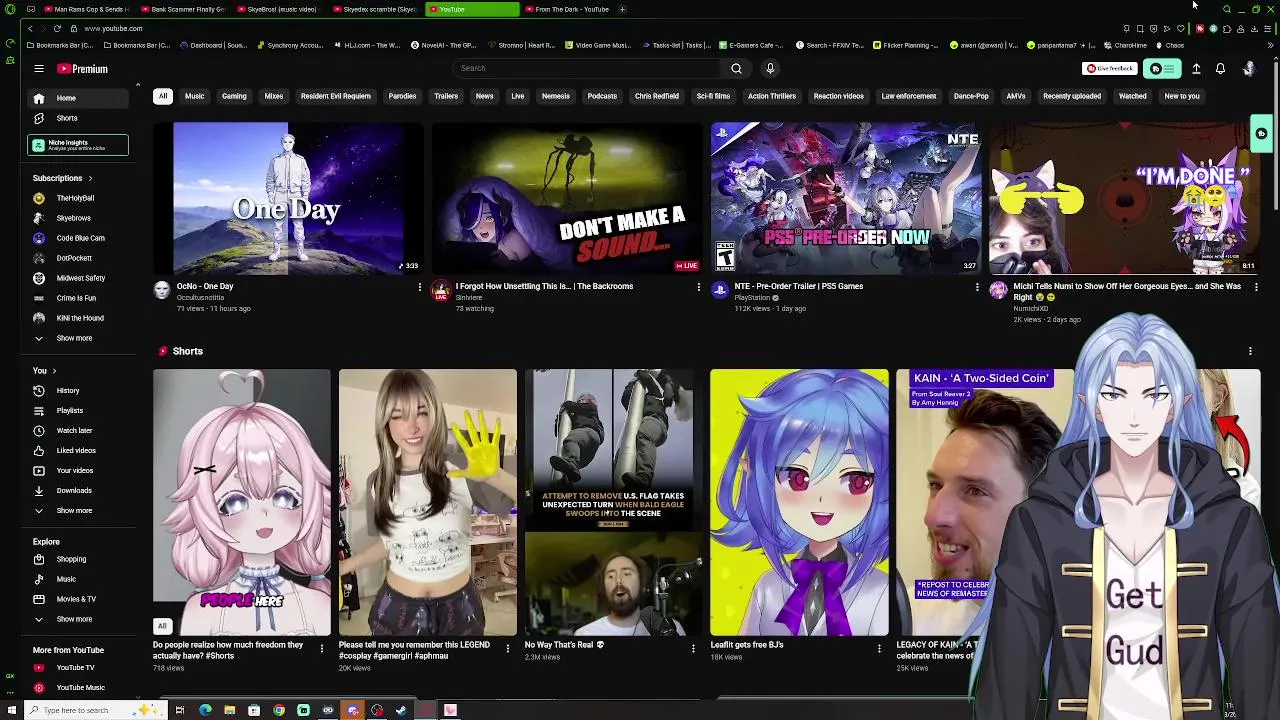The height and width of the screenshot is (720, 1280).
Task: Click the green TubeBuddy extension menu button
Action: [x=1162, y=69]
